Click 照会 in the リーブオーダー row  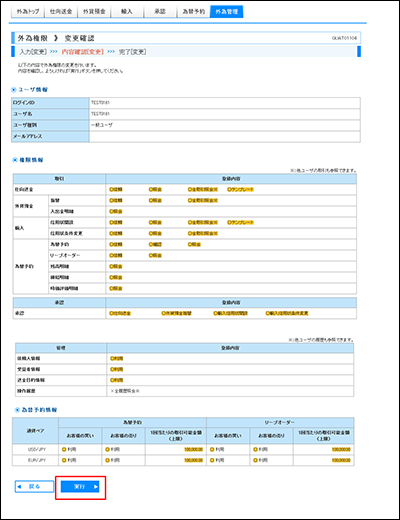(155, 256)
